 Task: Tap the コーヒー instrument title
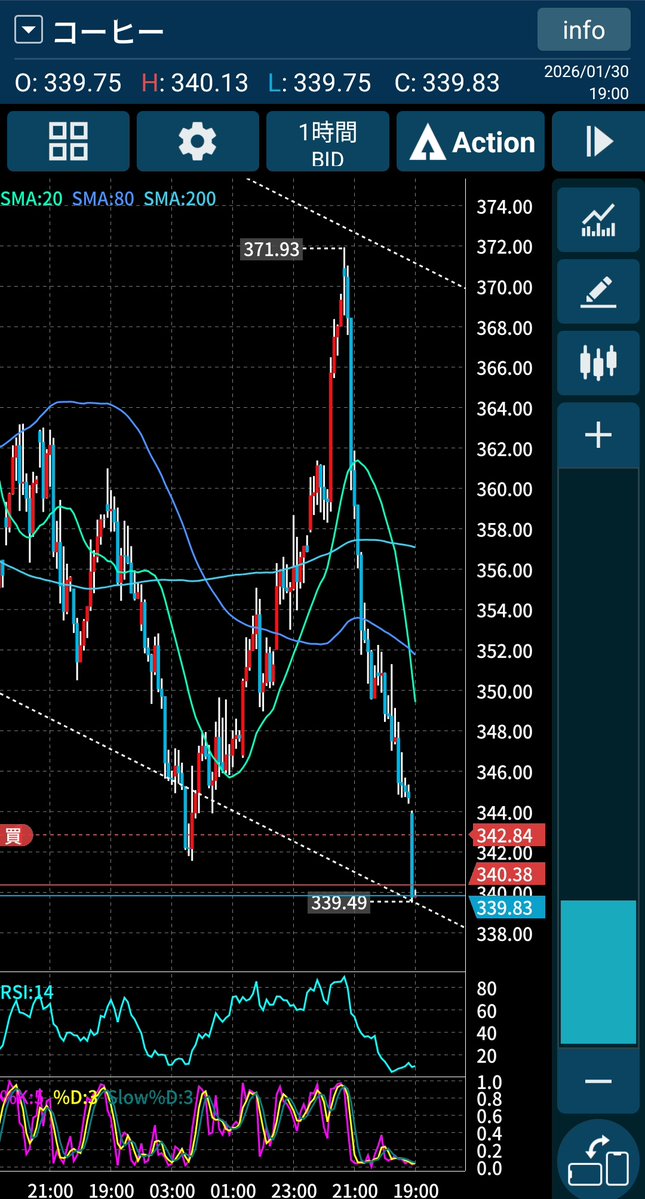(x=108, y=32)
